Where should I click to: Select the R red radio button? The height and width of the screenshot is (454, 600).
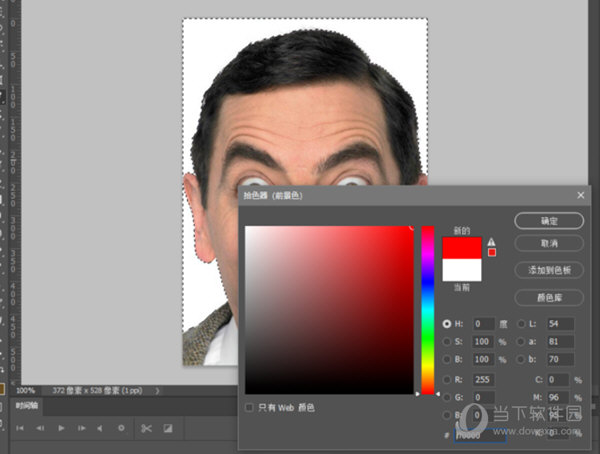pos(446,380)
